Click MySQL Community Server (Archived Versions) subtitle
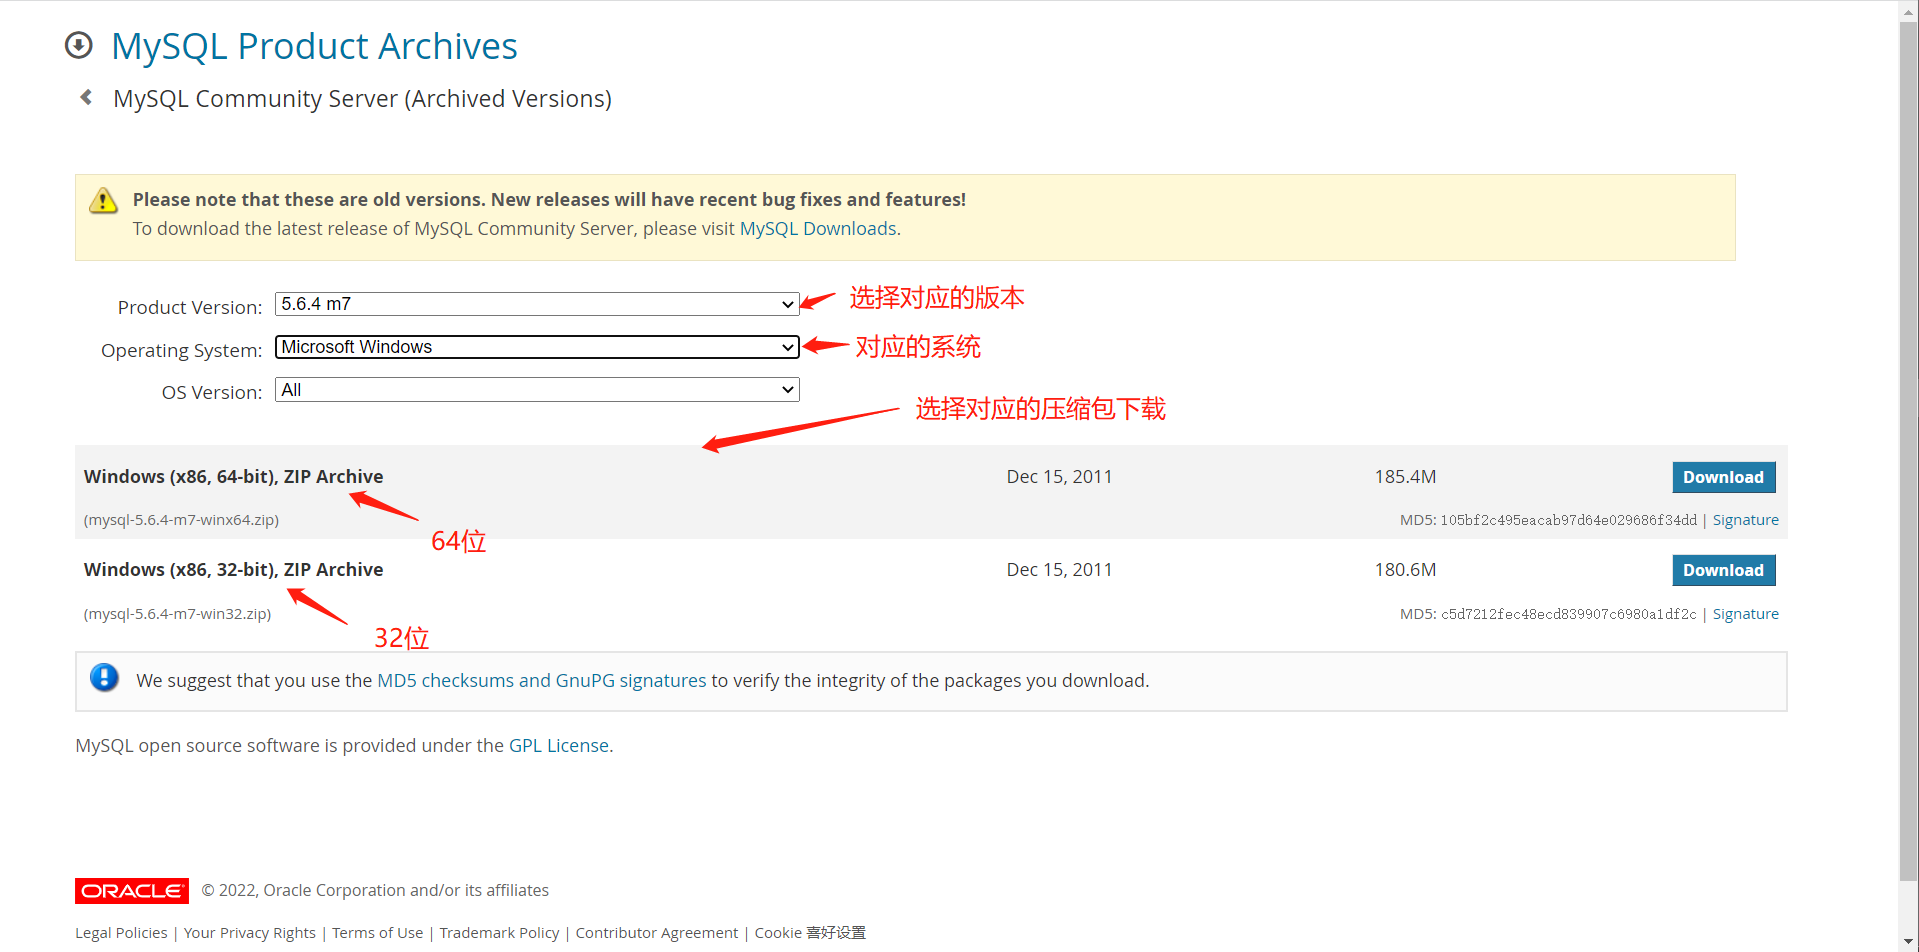Viewport: 1919px width, 952px height. 362,99
